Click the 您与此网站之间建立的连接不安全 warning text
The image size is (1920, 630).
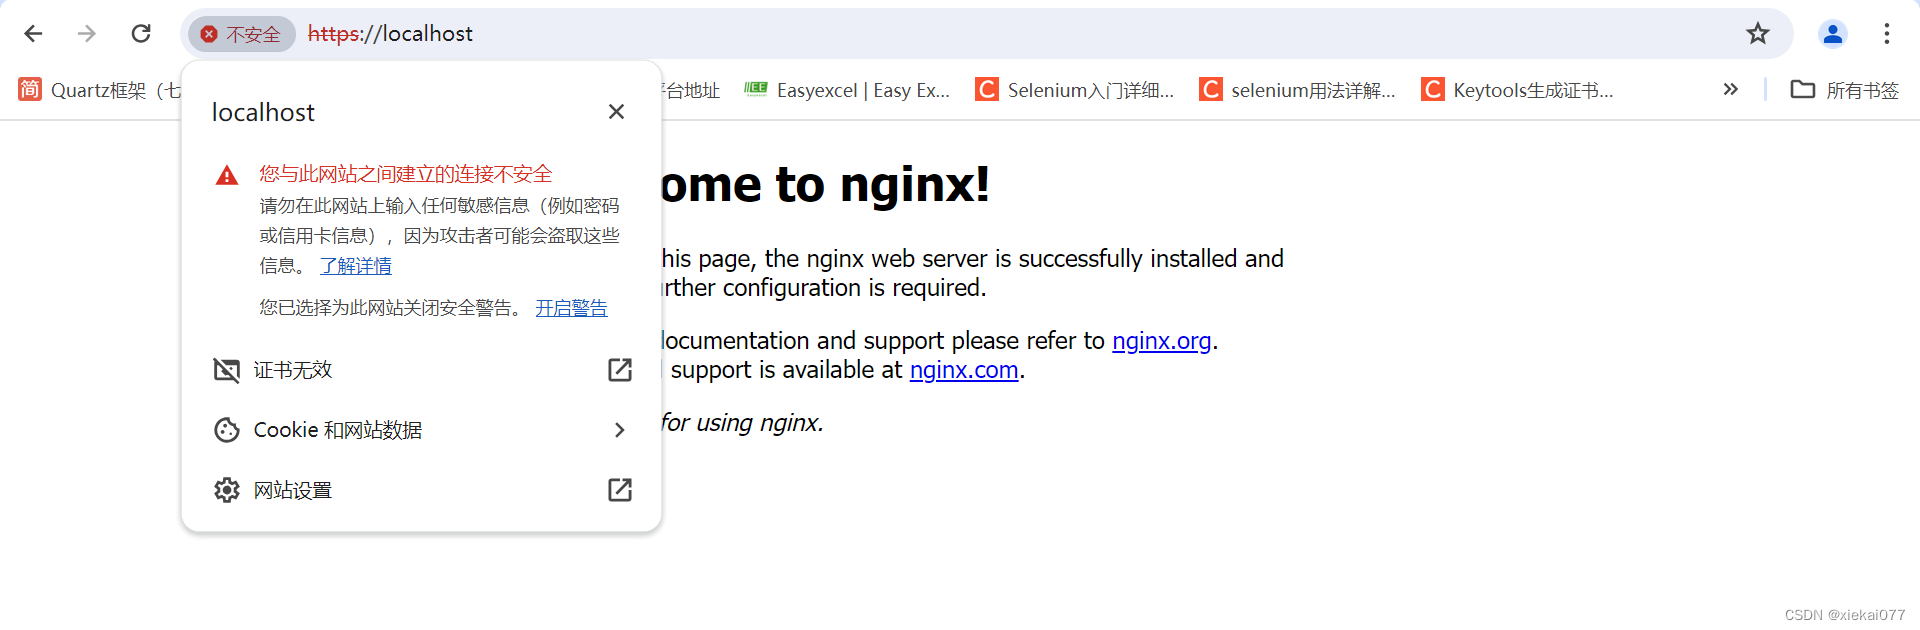(x=406, y=174)
